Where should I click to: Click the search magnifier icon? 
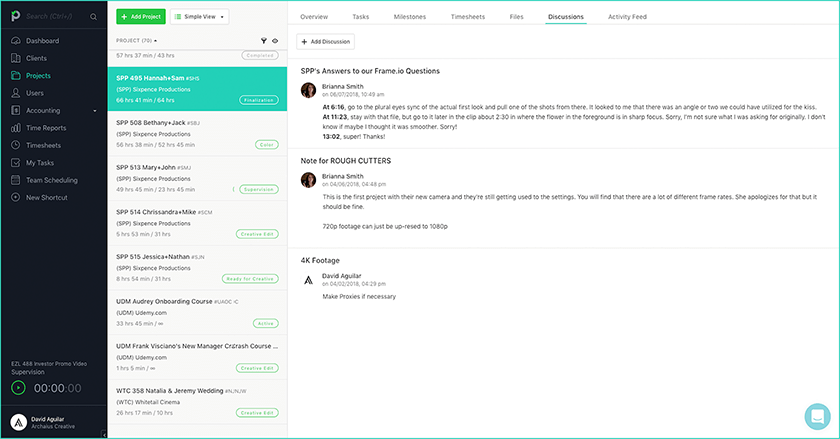pos(94,17)
